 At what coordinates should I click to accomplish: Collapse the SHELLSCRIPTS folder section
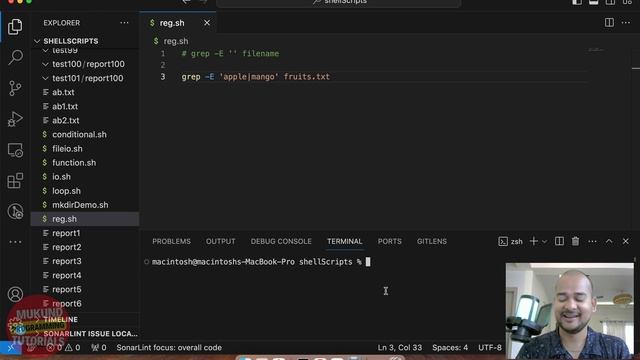(x=85, y=41)
